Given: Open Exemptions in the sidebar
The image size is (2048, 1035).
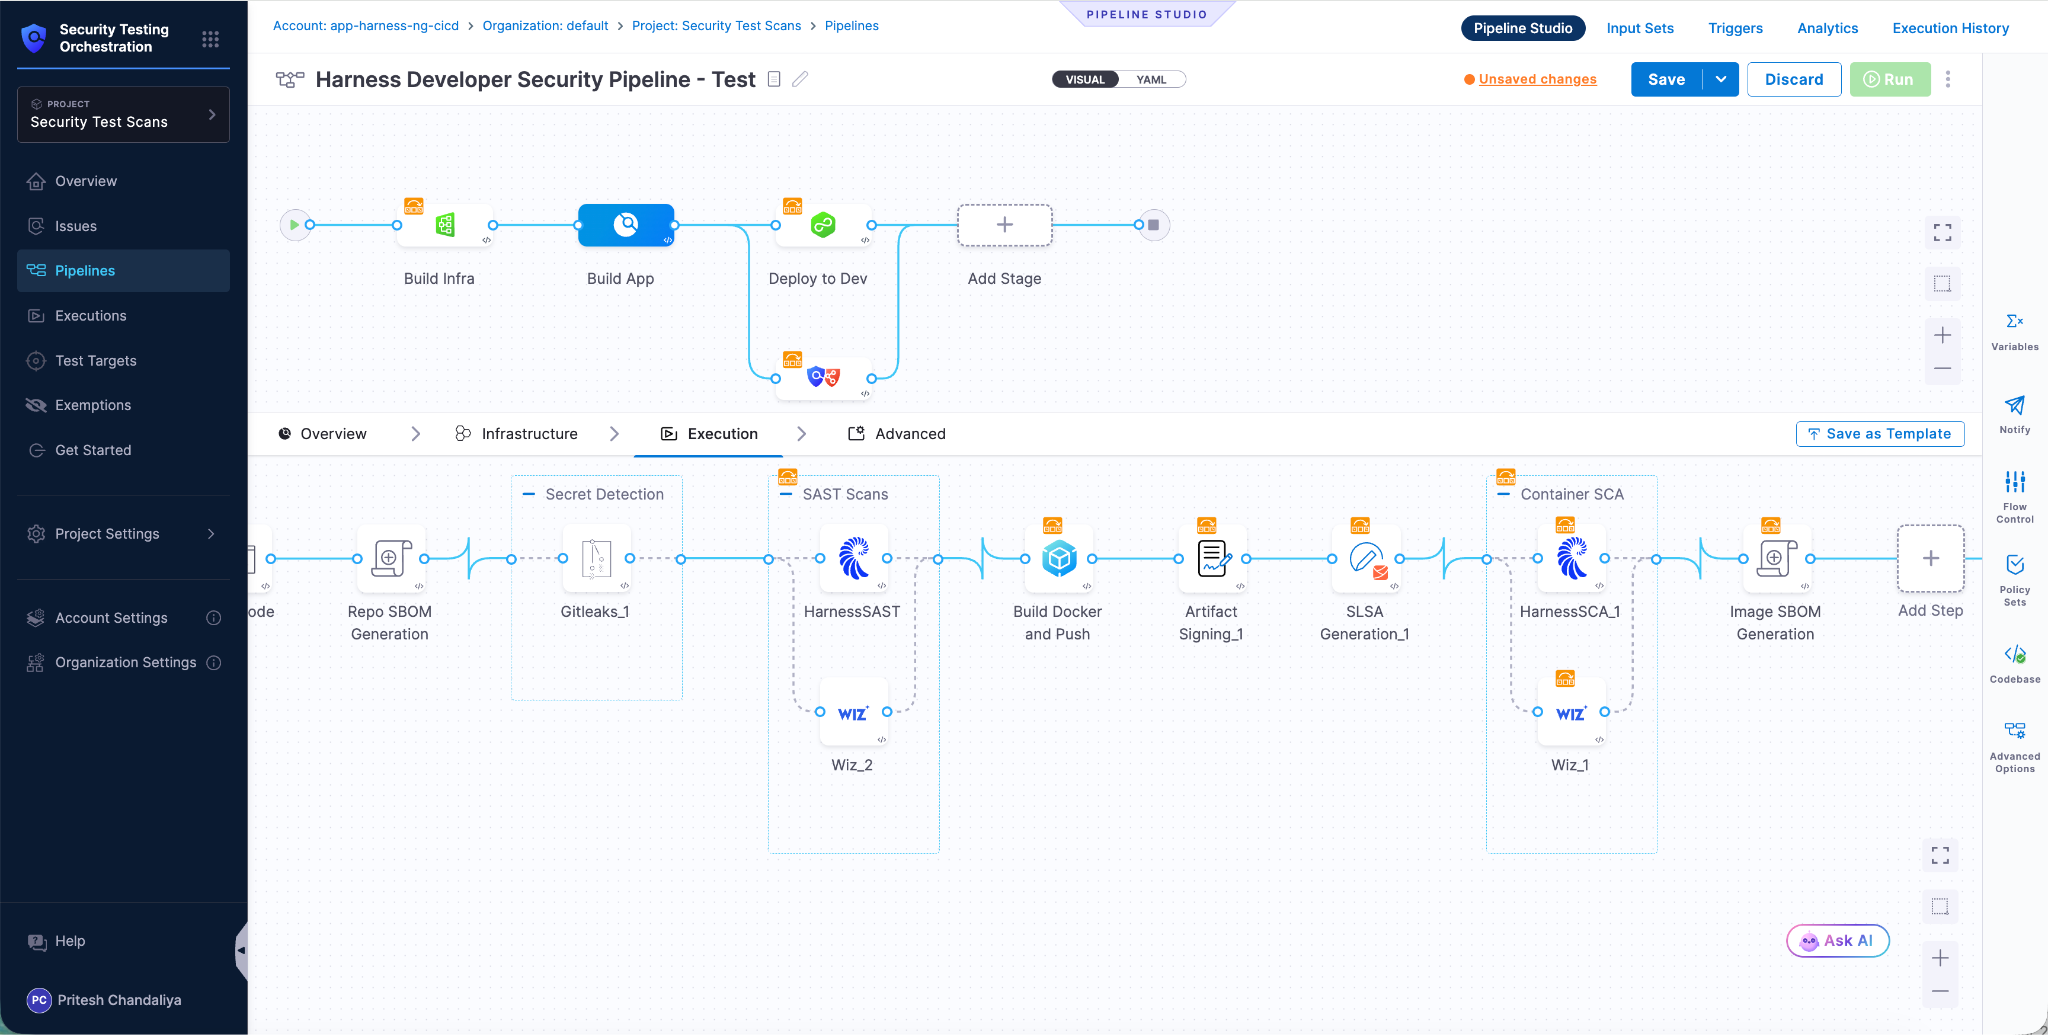Looking at the screenshot, I should [123, 405].
